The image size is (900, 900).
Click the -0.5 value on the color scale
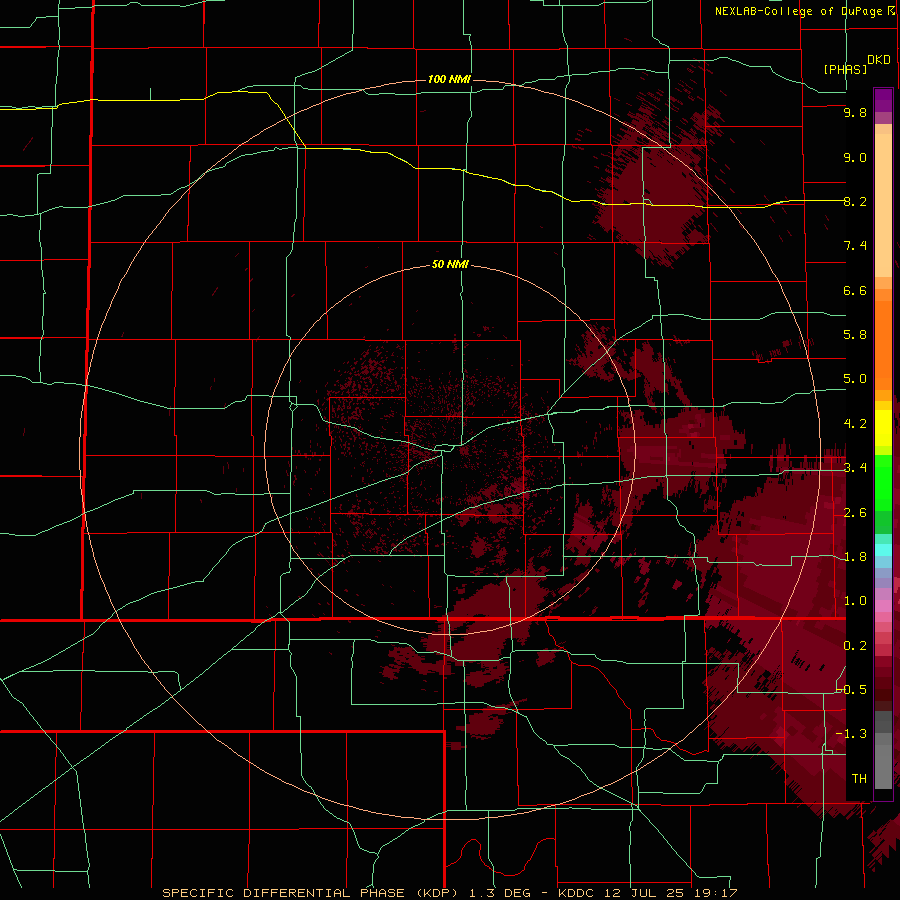[852, 690]
